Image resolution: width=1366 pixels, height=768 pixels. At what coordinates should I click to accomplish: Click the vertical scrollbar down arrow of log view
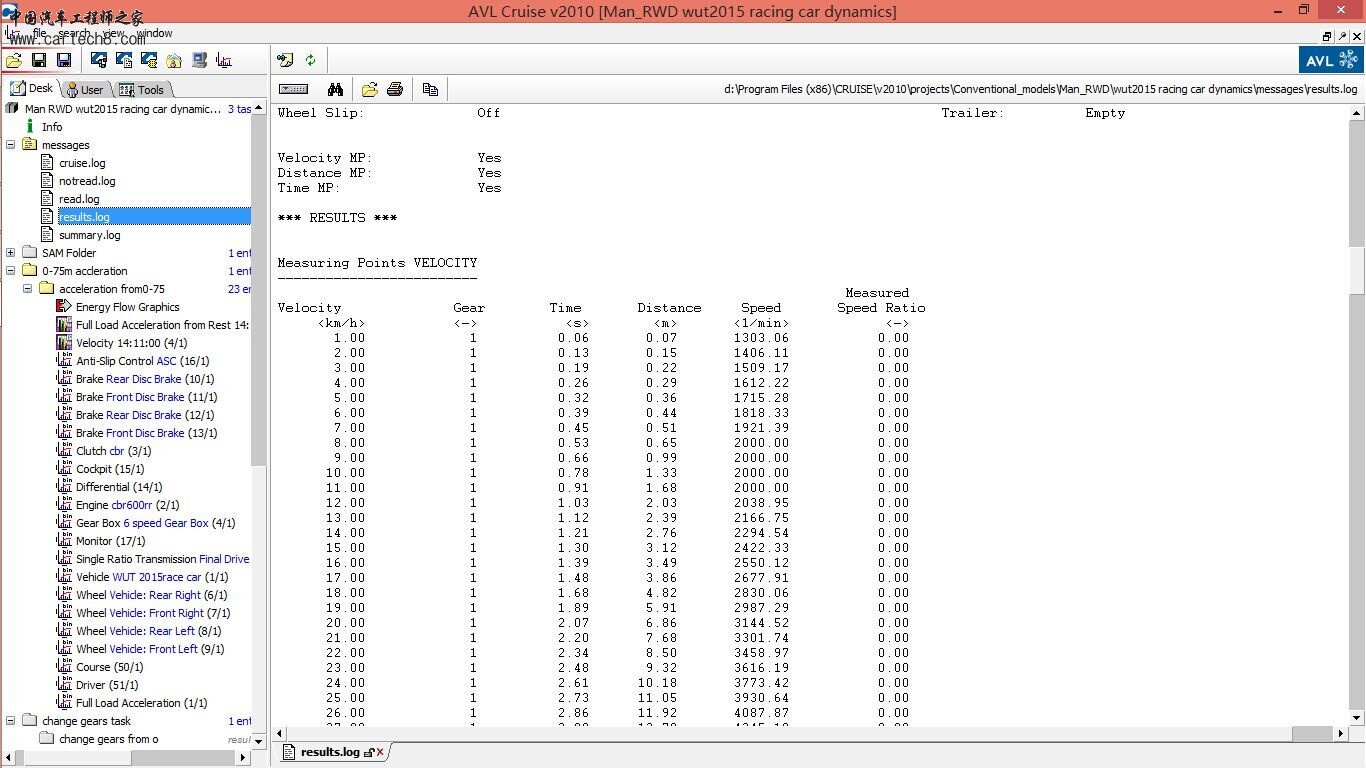pyautogui.click(x=1357, y=717)
